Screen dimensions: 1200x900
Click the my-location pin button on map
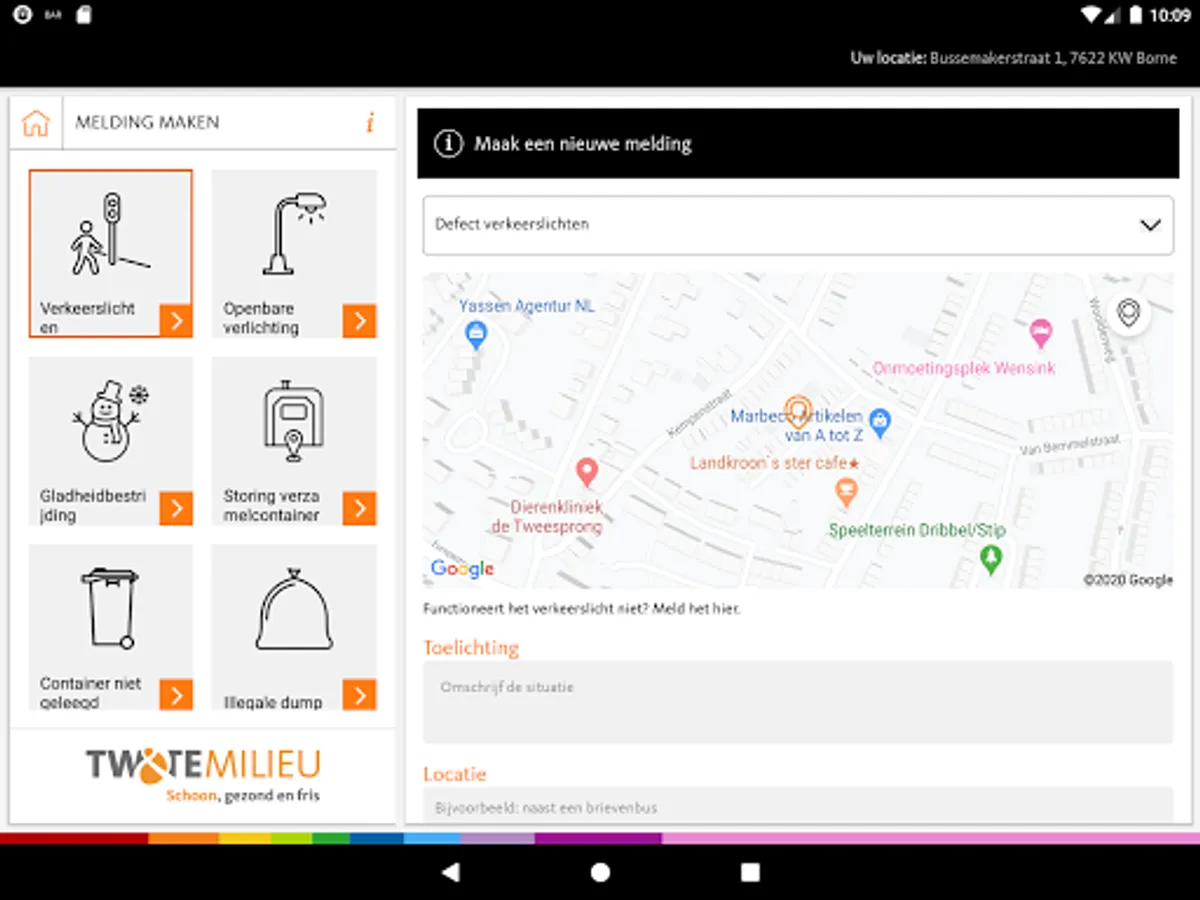1128,314
